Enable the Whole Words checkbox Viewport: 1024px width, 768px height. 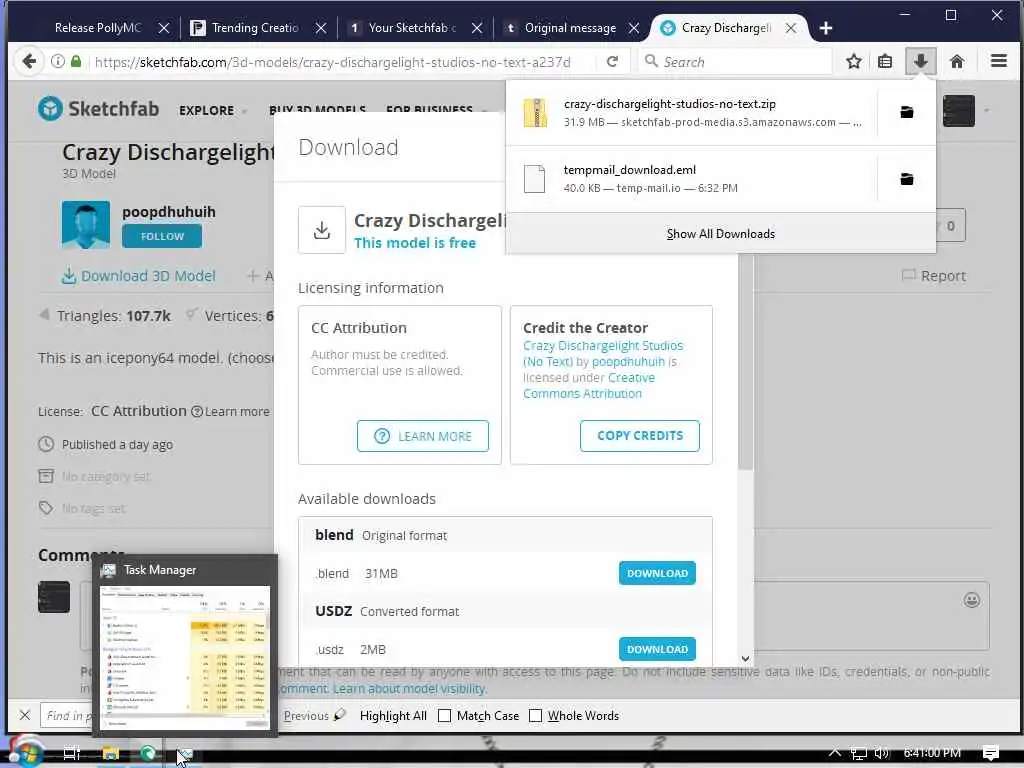click(535, 716)
